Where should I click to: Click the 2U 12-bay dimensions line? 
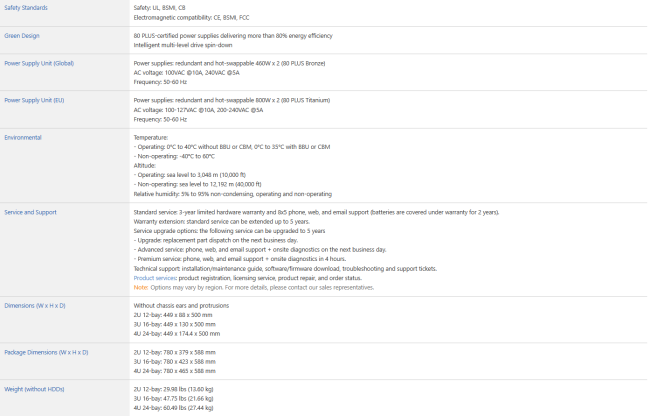[173, 315]
